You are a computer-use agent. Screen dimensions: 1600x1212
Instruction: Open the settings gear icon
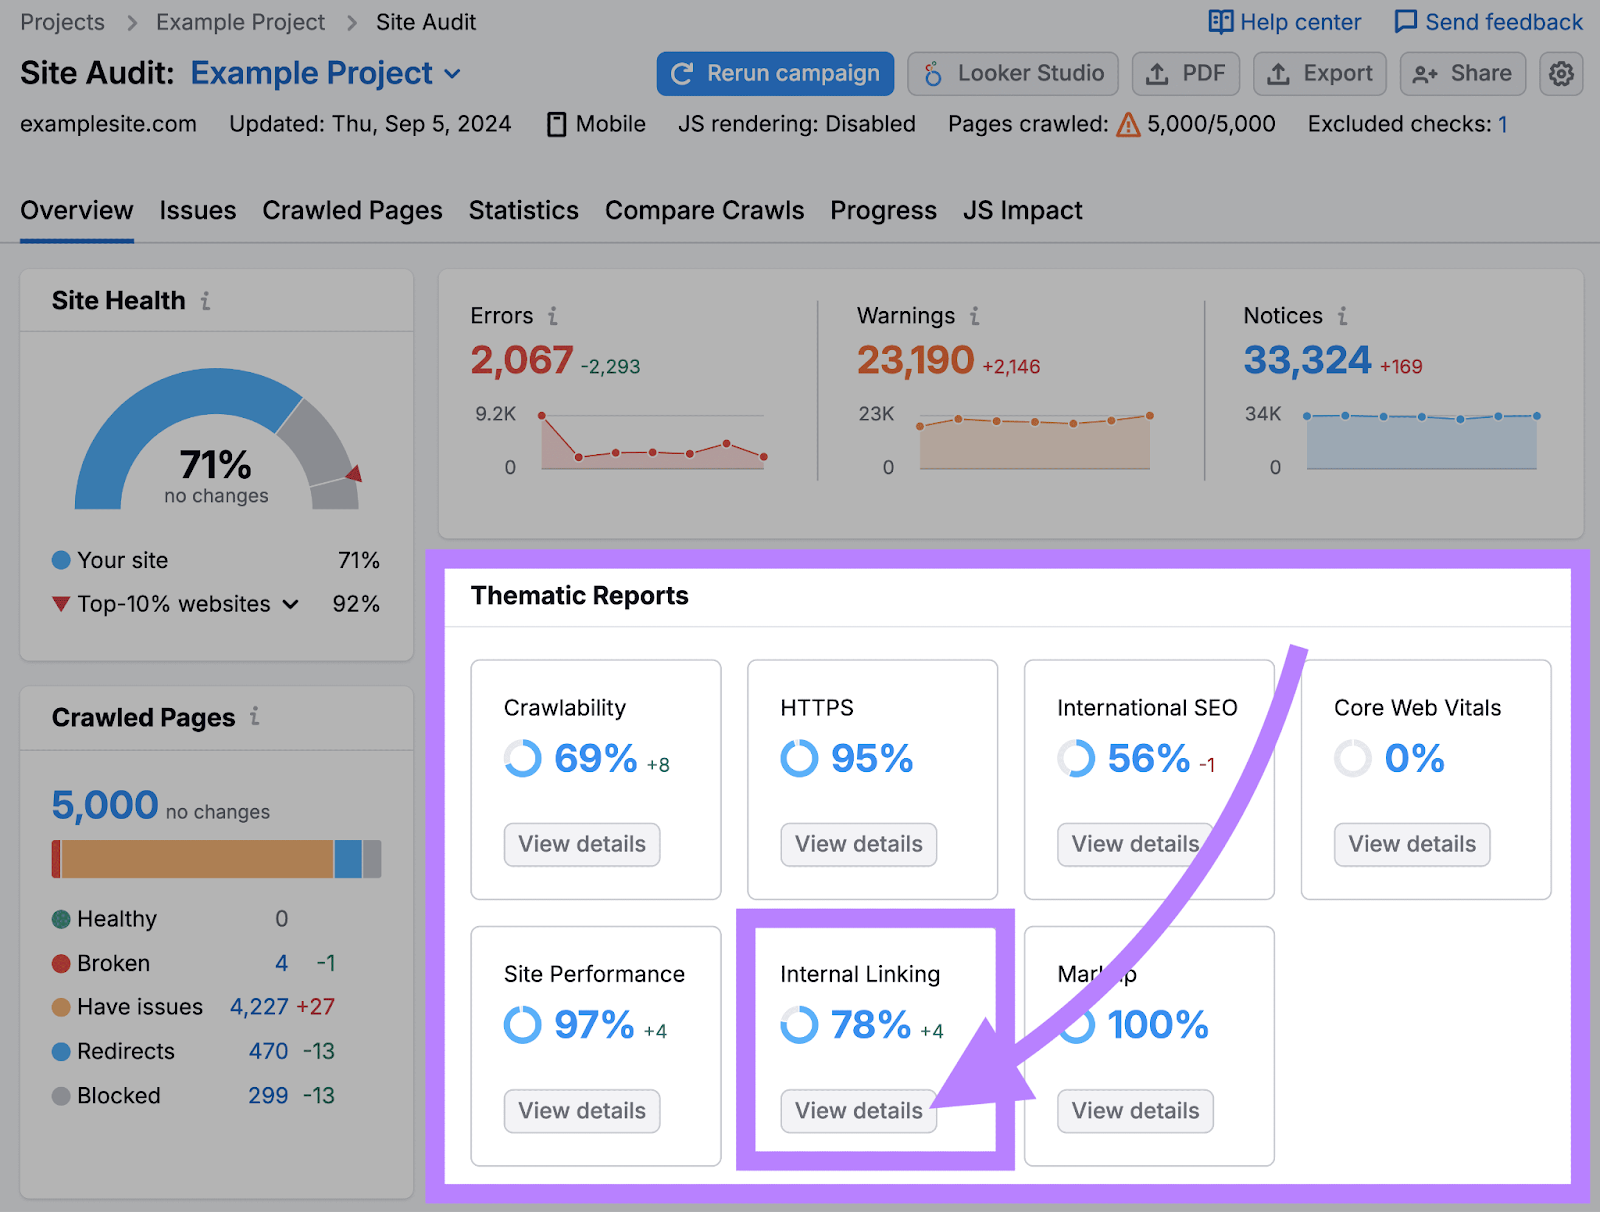[x=1561, y=74]
